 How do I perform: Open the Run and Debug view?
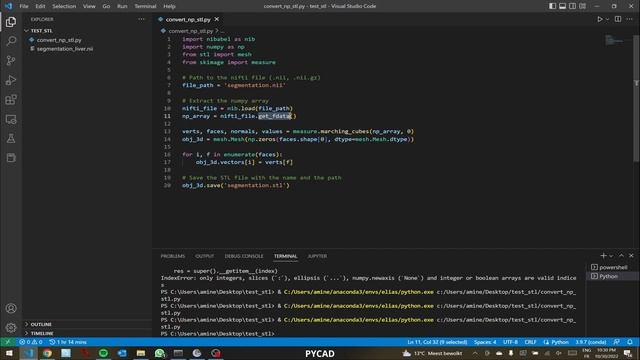tap(11, 80)
